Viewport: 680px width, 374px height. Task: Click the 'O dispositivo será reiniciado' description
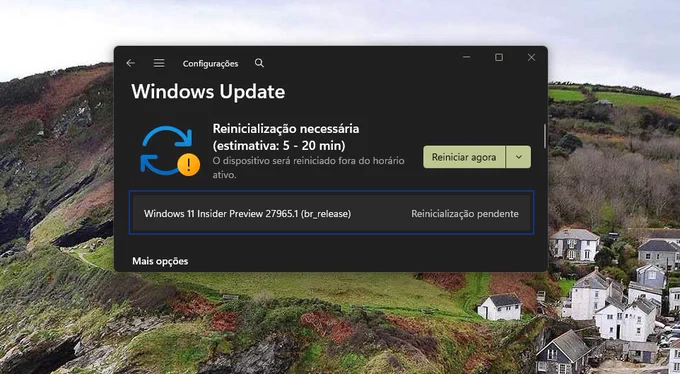[x=308, y=167]
